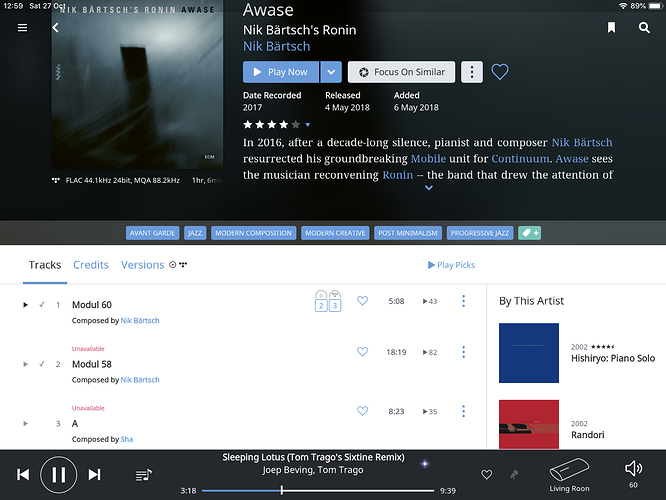Open album three-dot more menu

pos(471,72)
